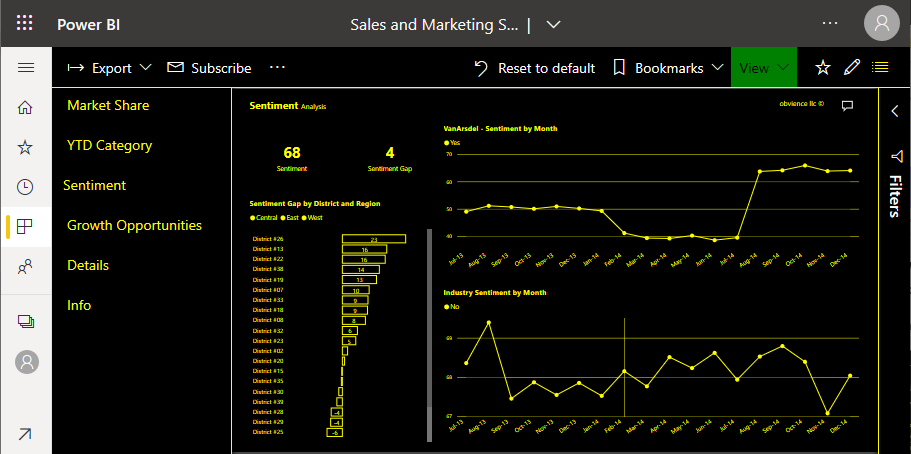Click District #07 label
This screenshot has width=911, height=454.
pyautogui.click(x=268, y=290)
